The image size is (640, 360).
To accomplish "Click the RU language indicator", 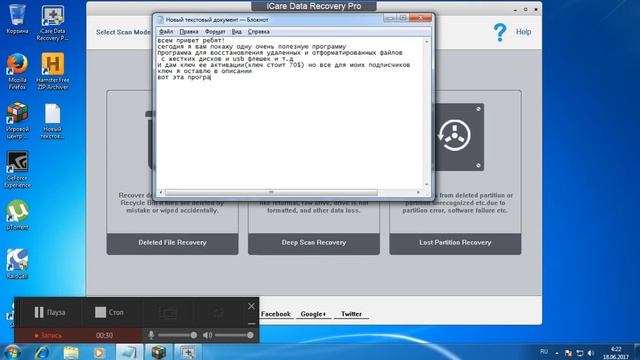I will 544,351.
